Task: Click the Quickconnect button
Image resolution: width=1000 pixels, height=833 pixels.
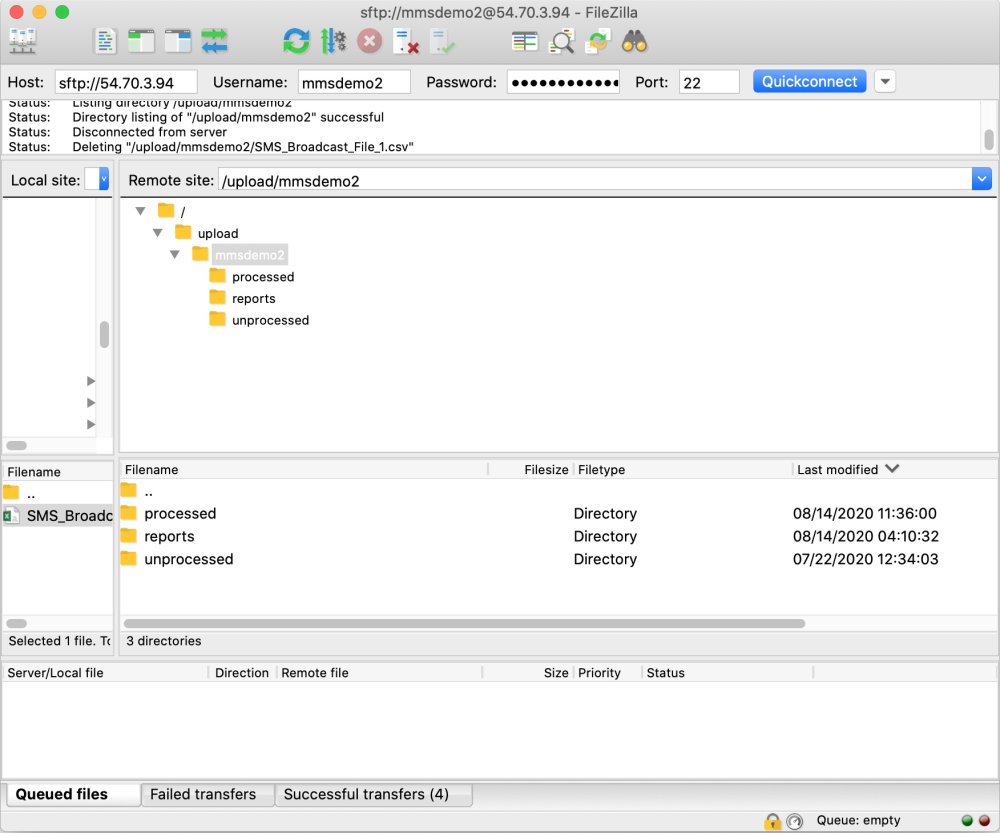Action: click(x=809, y=82)
